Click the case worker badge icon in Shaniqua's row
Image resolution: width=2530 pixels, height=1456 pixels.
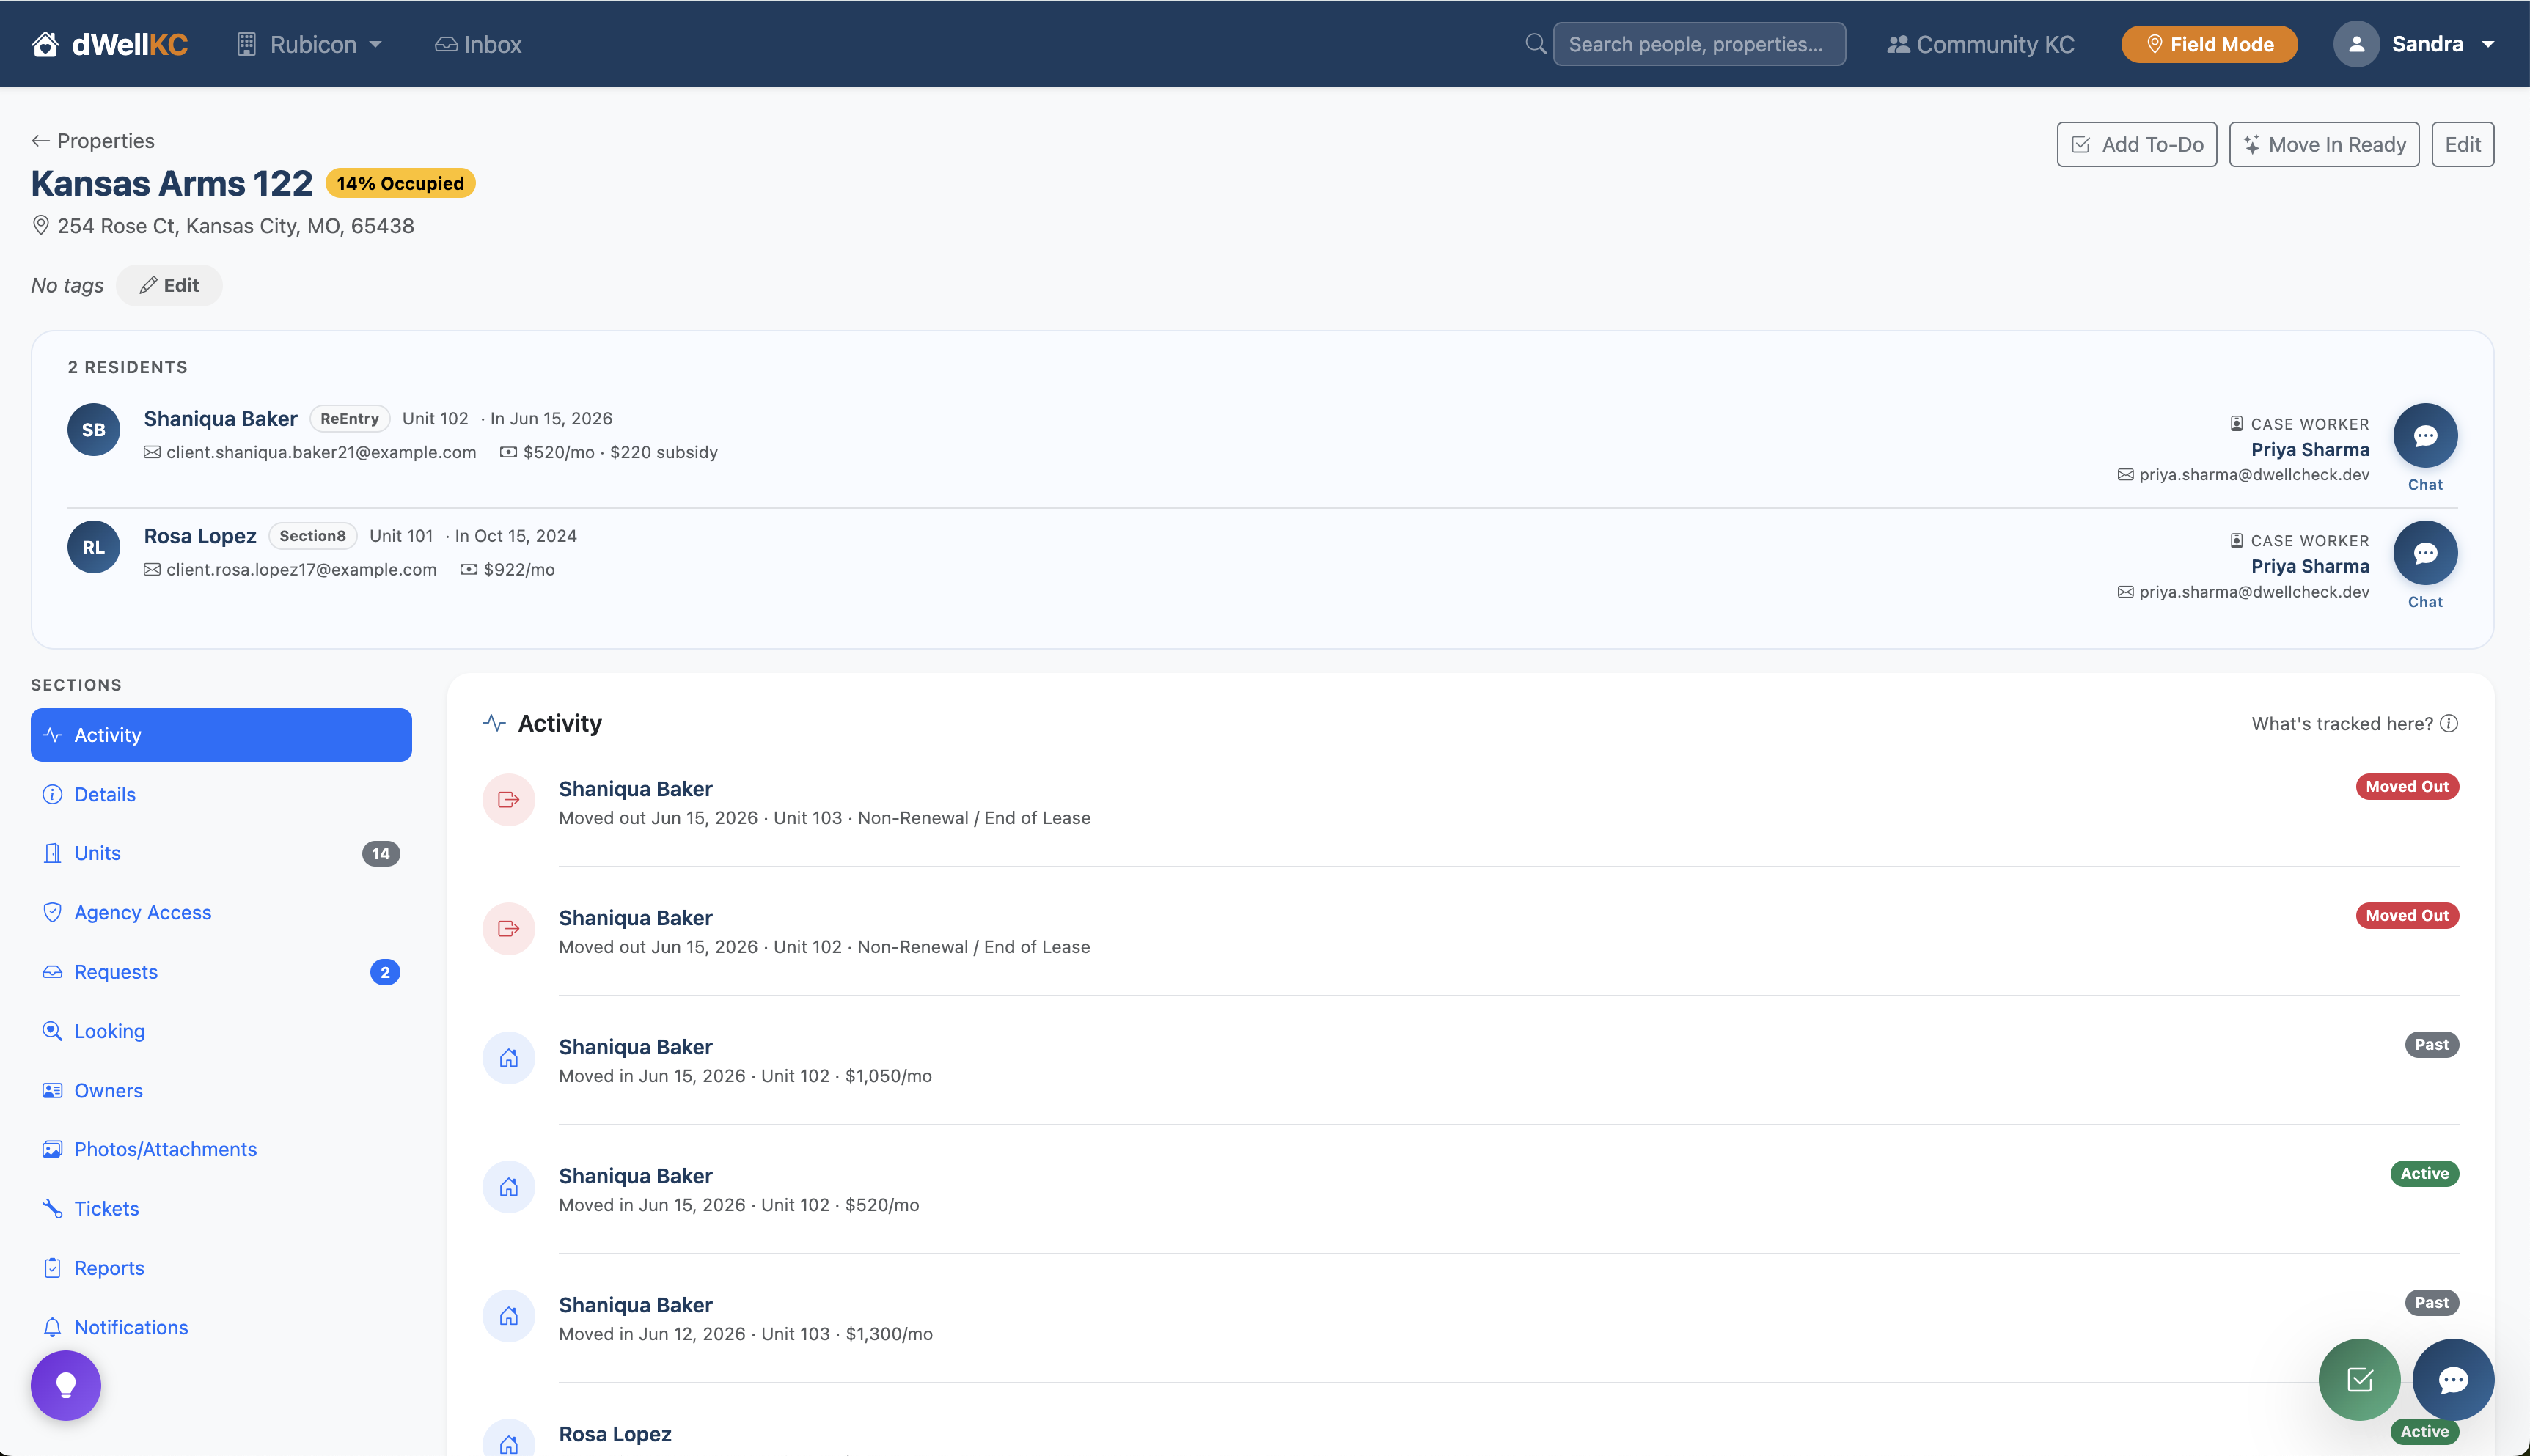coord(2236,424)
